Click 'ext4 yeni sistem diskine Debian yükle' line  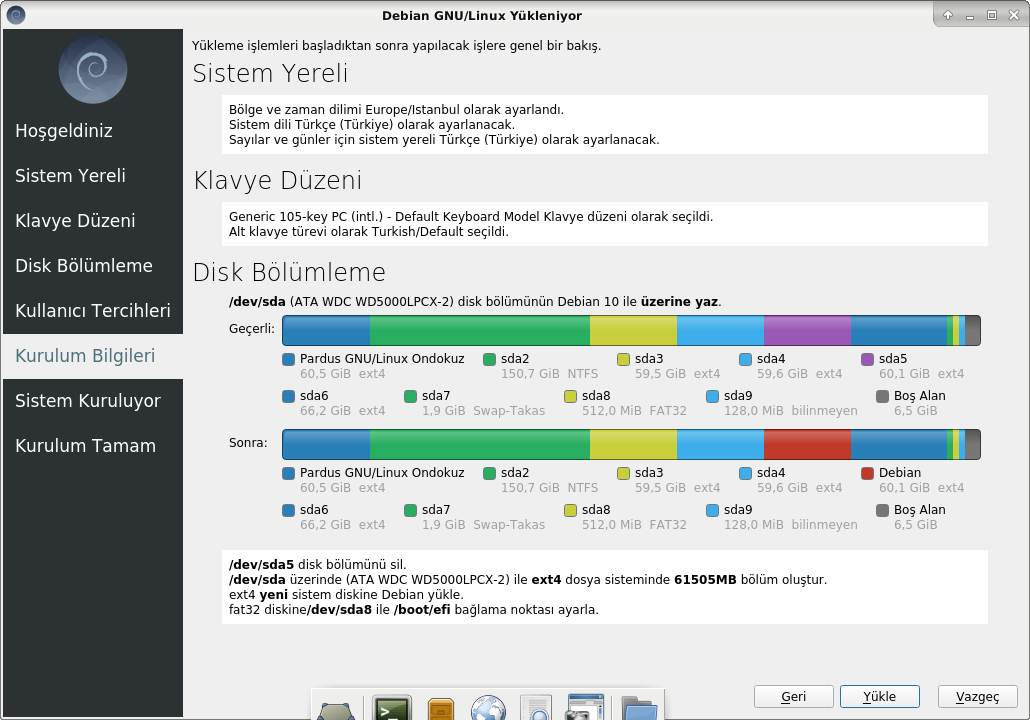(x=346, y=595)
